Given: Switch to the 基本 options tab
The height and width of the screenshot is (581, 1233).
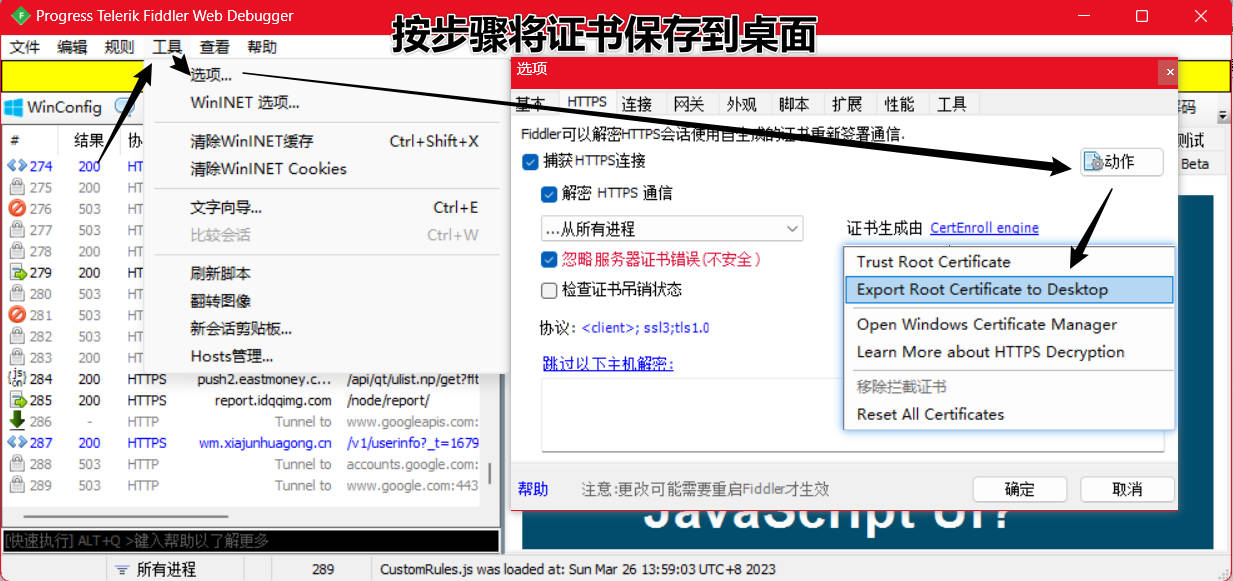Looking at the screenshot, I should click(x=531, y=104).
